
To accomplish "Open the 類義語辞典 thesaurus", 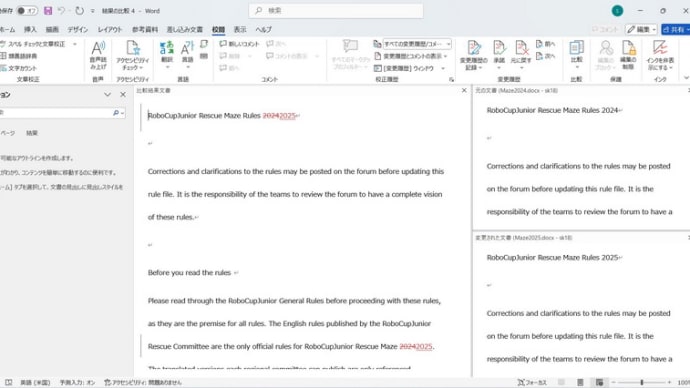I will coord(19,56).
